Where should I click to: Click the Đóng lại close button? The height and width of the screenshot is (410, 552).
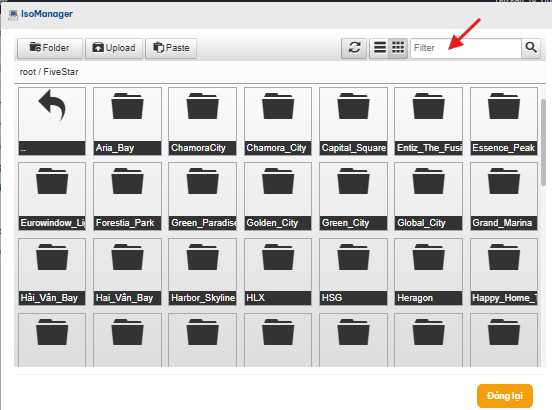pyautogui.click(x=505, y=396)
